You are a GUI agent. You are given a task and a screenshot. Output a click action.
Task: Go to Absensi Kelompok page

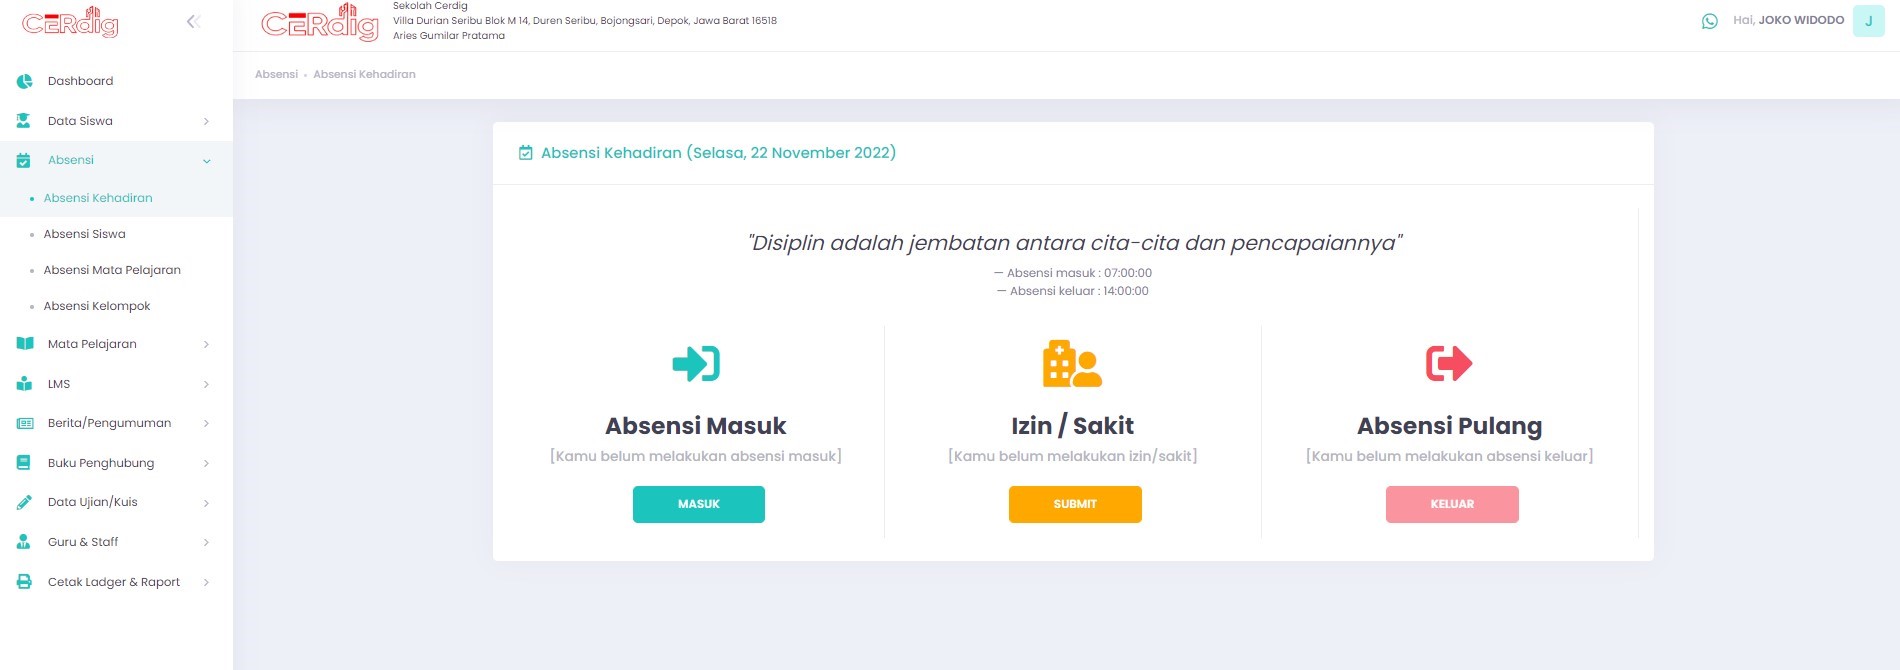(97, 306)
